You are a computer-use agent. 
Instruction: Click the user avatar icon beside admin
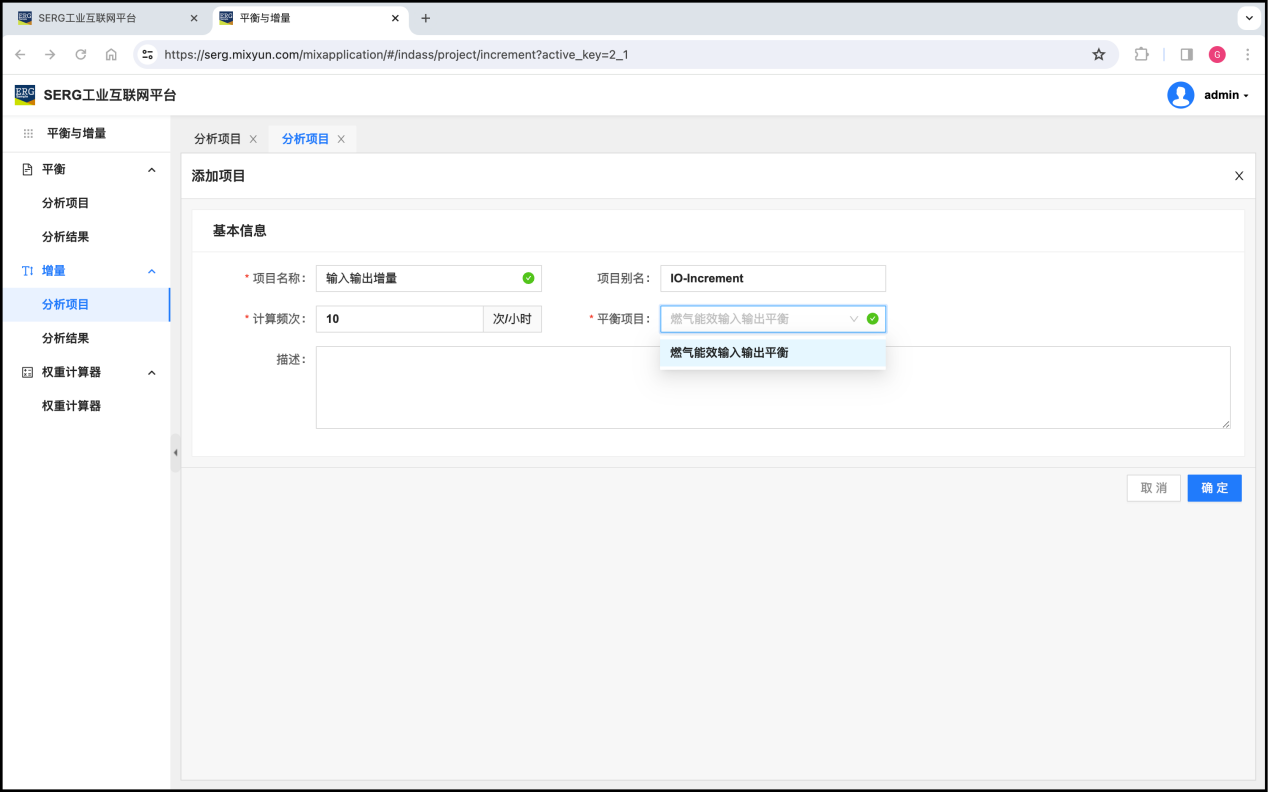1180,95
